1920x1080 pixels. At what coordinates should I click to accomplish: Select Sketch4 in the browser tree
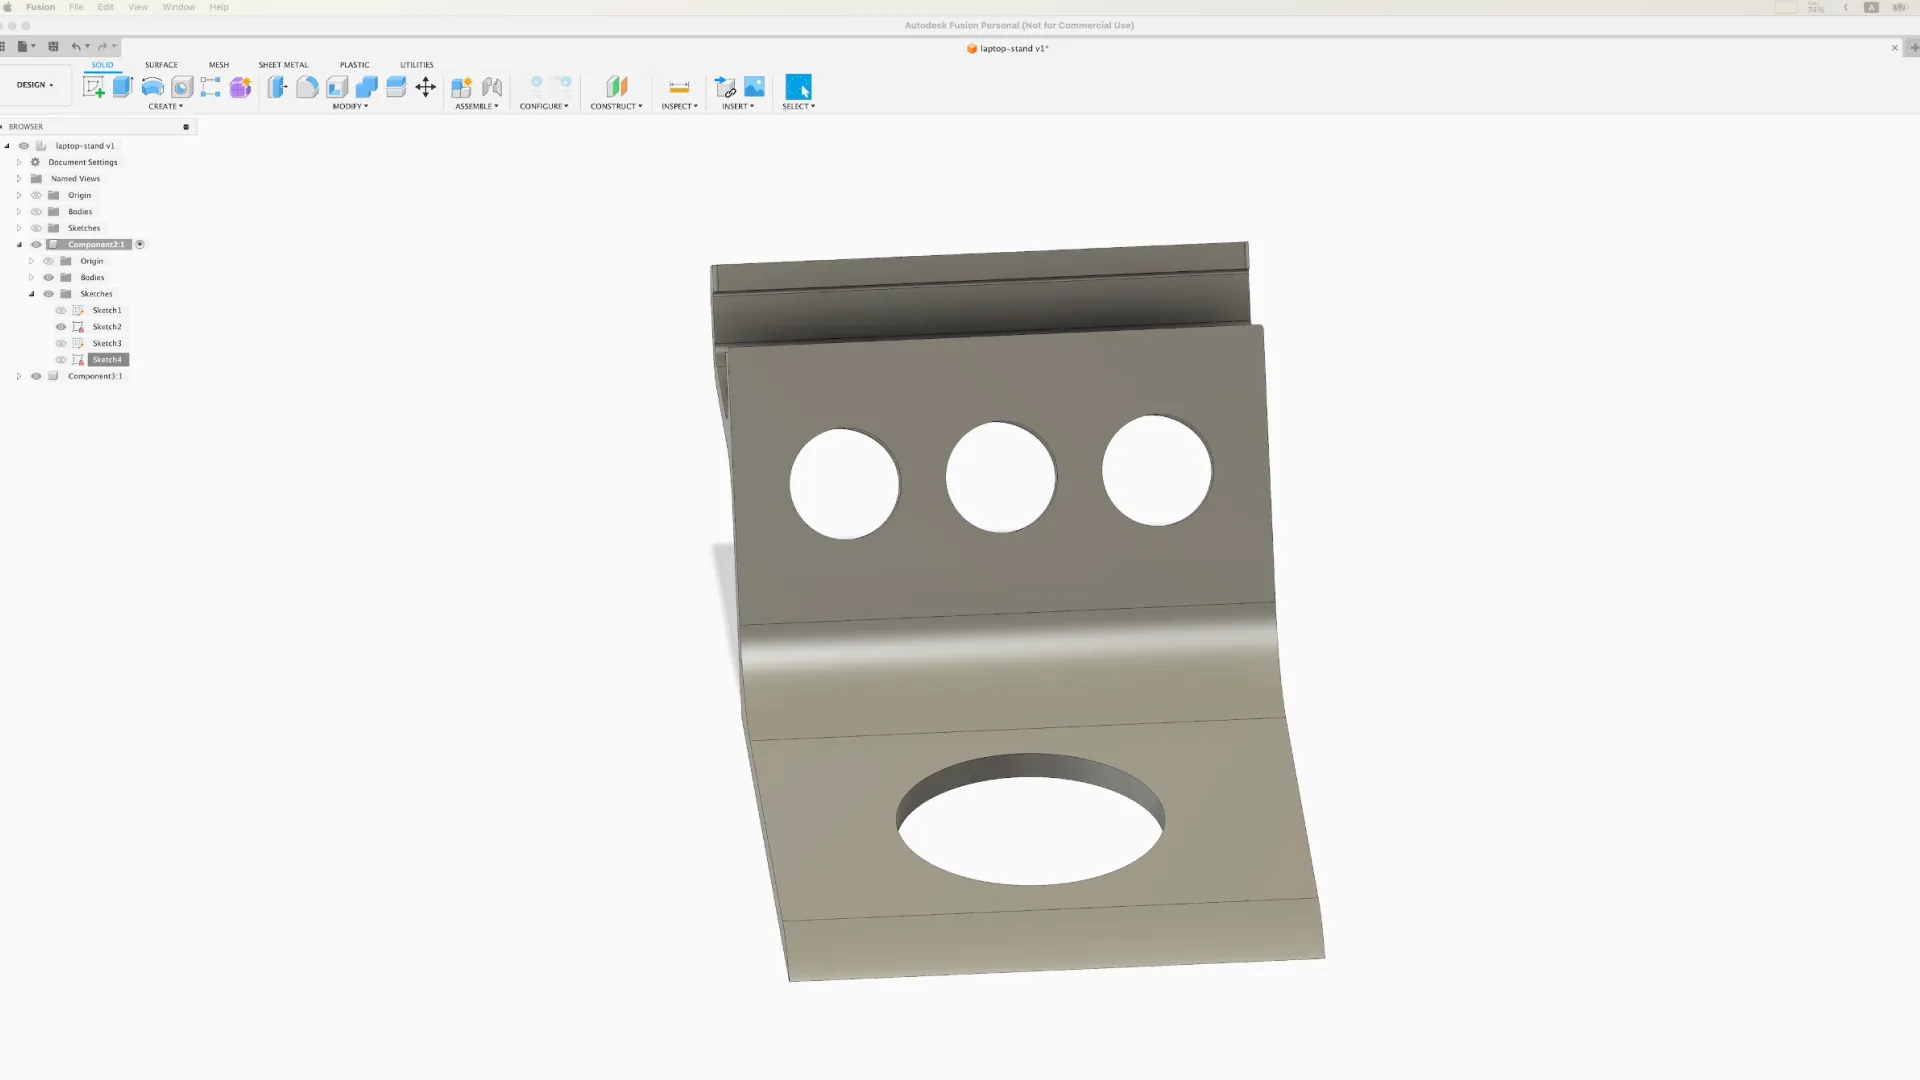coord(107,360)
